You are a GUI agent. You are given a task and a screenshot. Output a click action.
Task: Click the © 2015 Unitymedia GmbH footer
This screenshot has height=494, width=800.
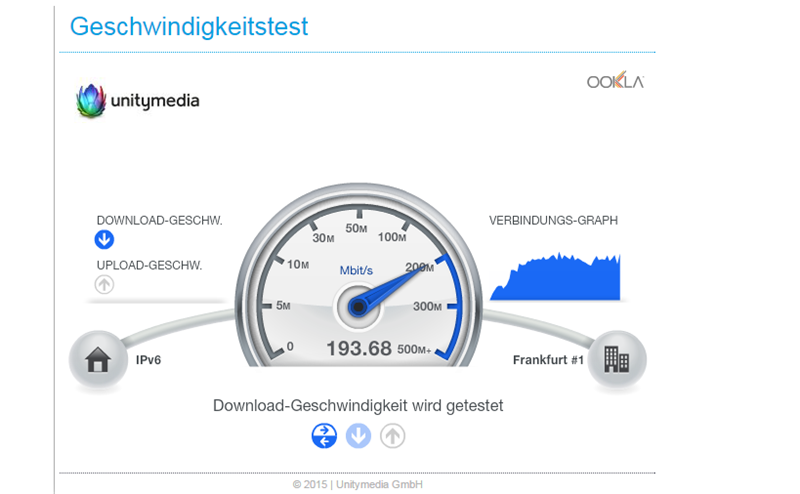357,484
